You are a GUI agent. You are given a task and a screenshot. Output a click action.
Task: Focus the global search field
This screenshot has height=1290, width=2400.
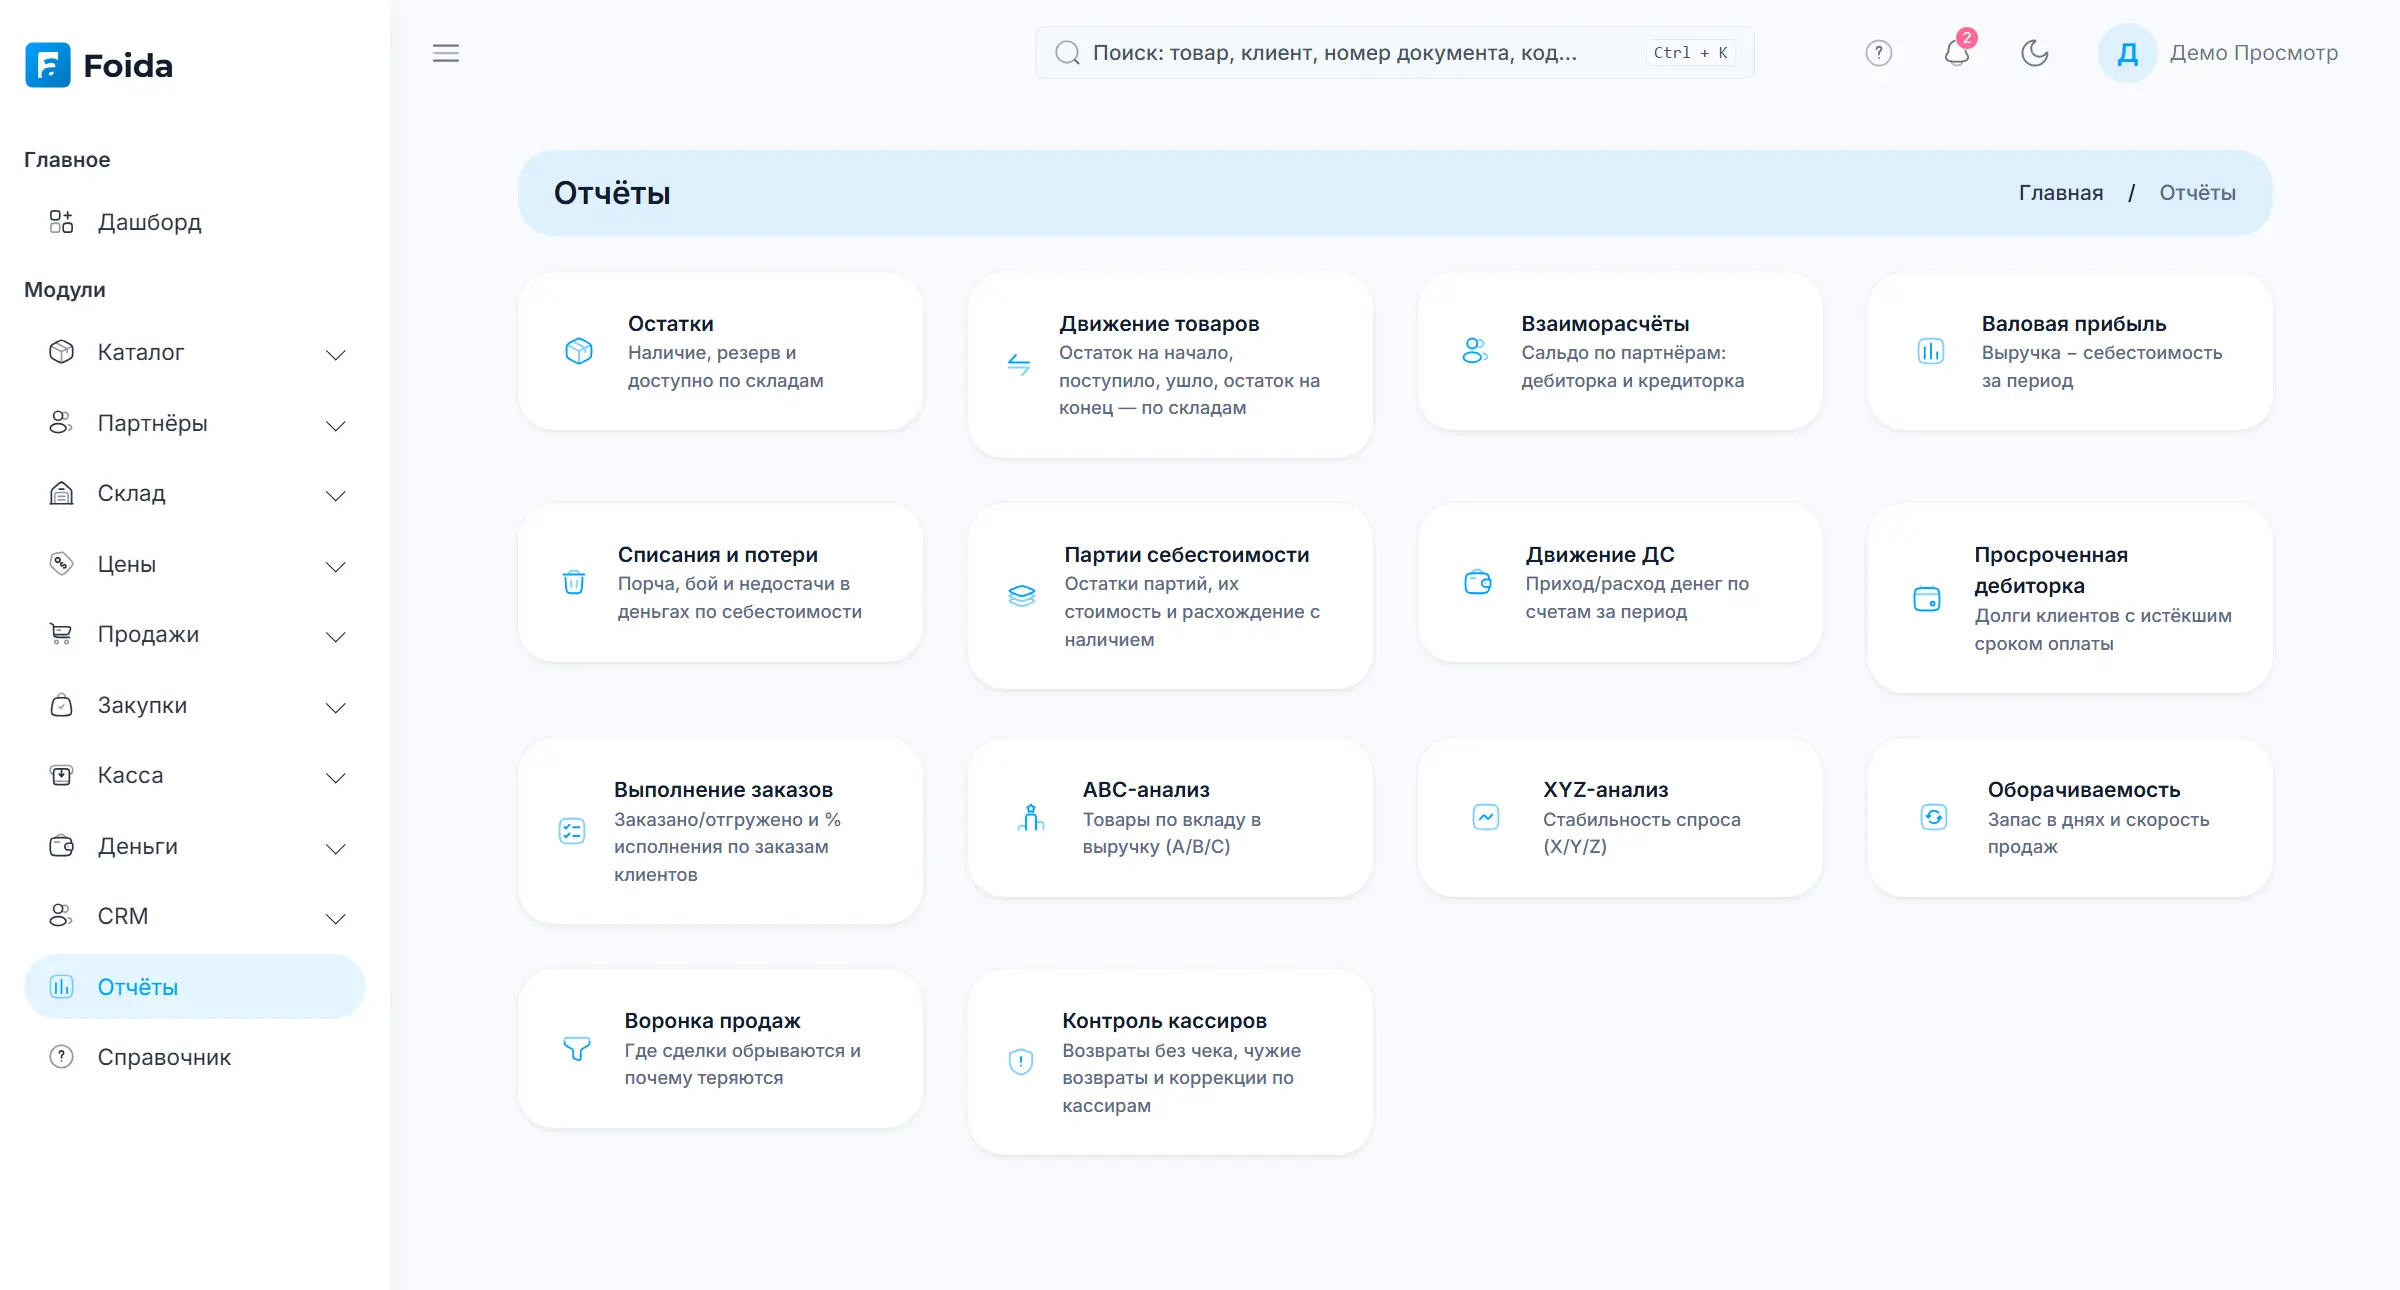(x=1394, y=53)
